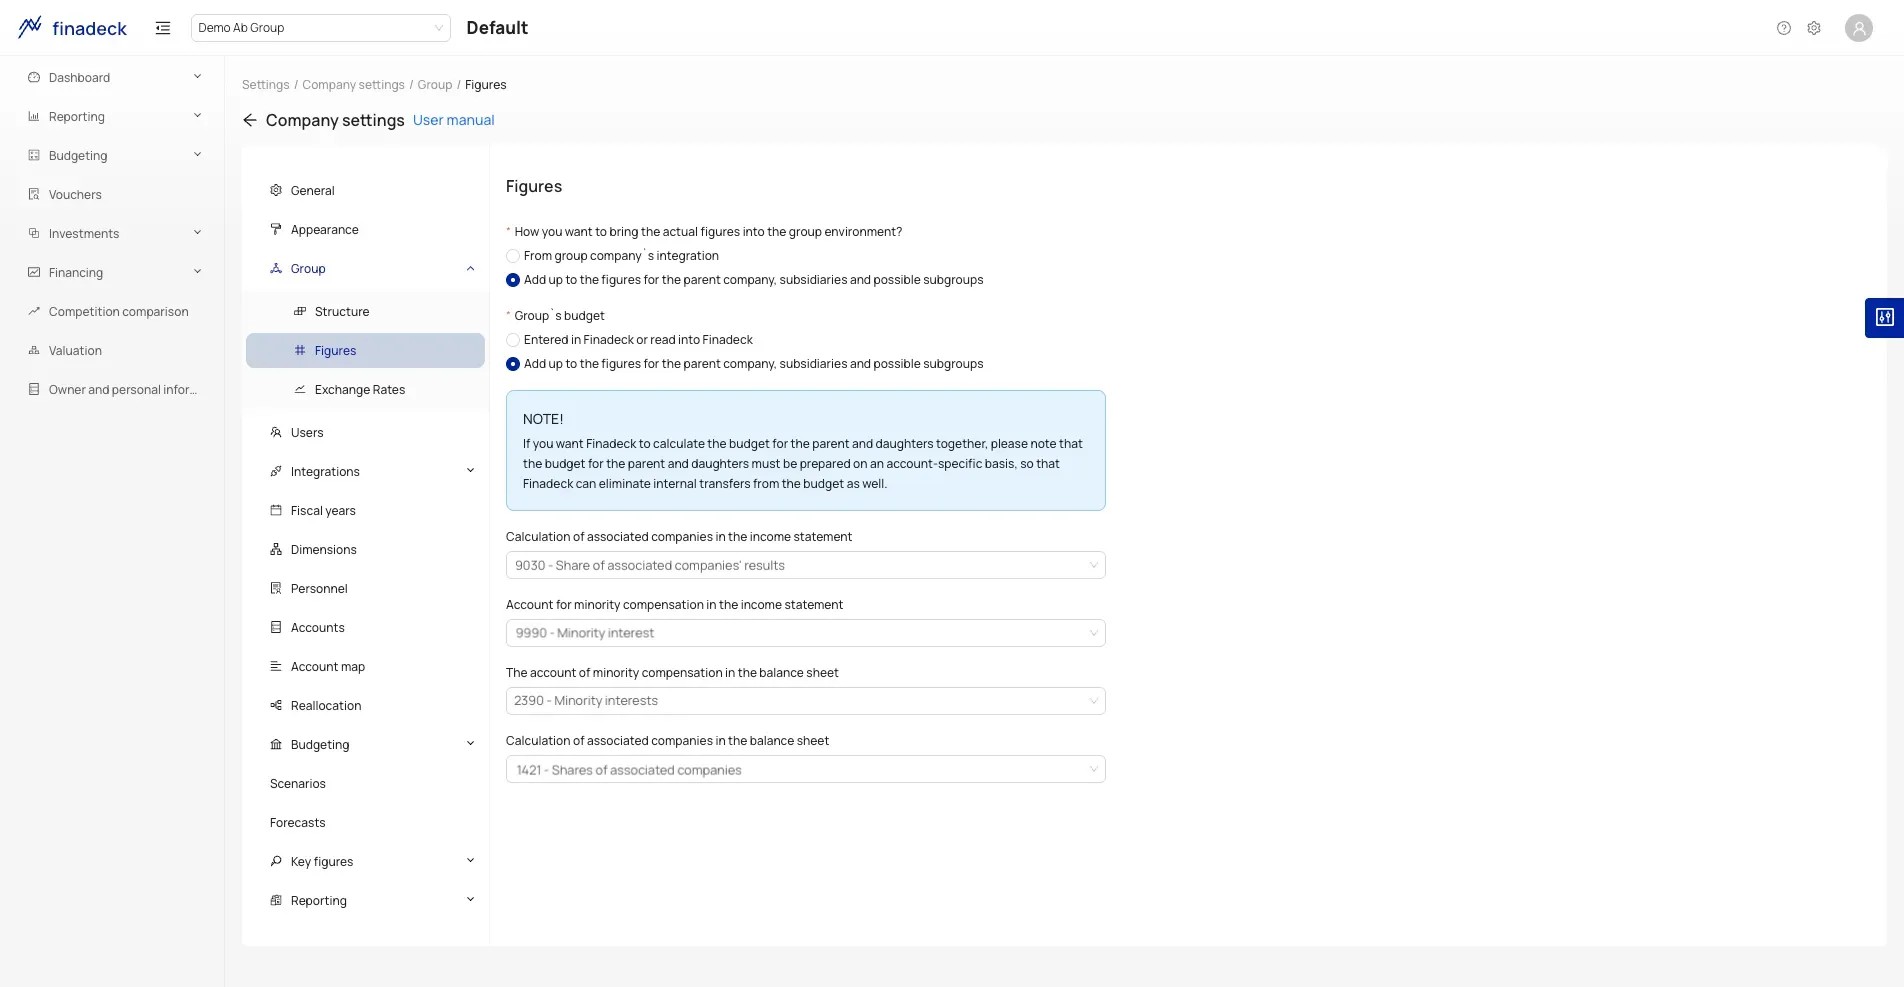The width and height of the screenshot is (1904, 987).
Task: Open the Users settings item
Action: (x=365, y=432)
